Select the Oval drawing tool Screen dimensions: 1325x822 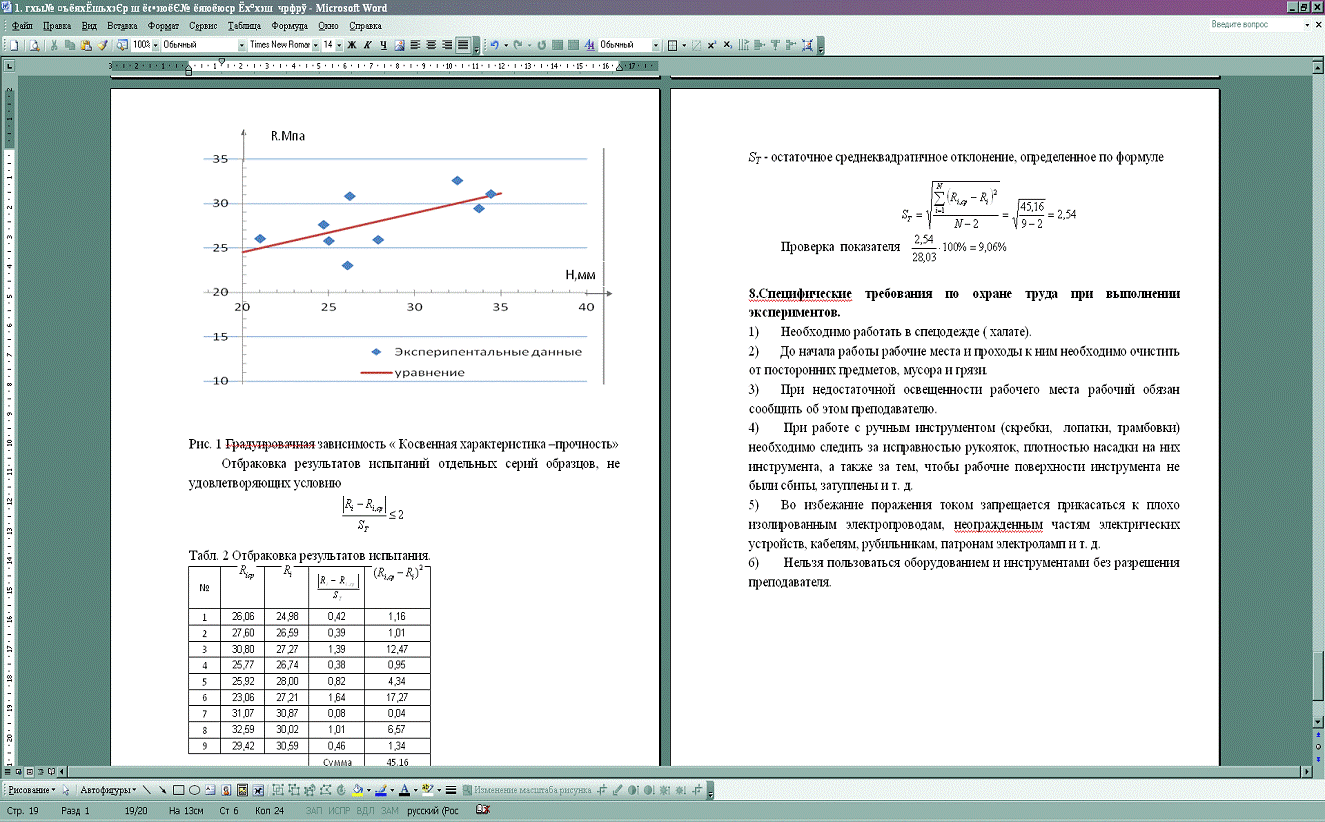(195, 790)
